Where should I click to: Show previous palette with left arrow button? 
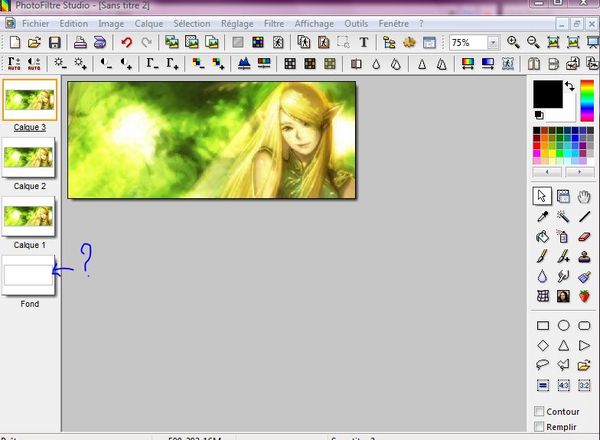[x=547, y=172]
